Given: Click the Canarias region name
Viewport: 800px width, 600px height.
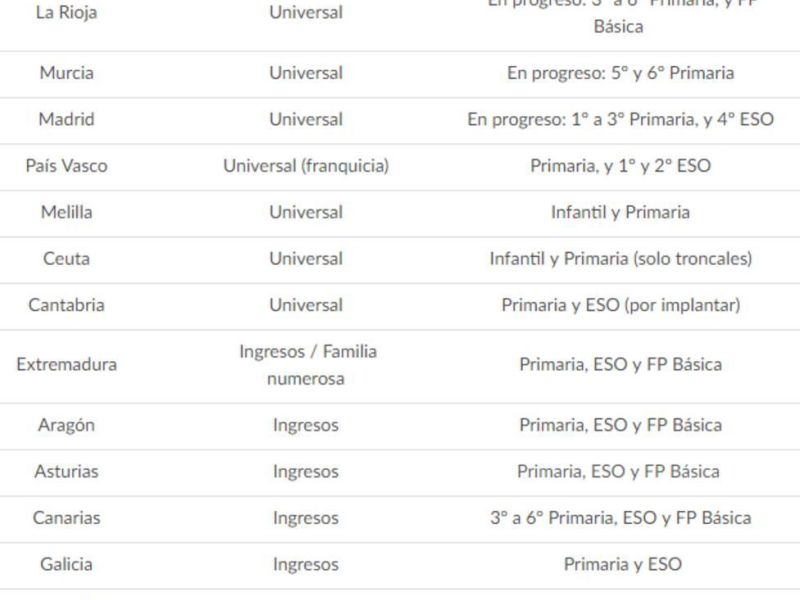Looking at the screenshot, I should point(66,518).
